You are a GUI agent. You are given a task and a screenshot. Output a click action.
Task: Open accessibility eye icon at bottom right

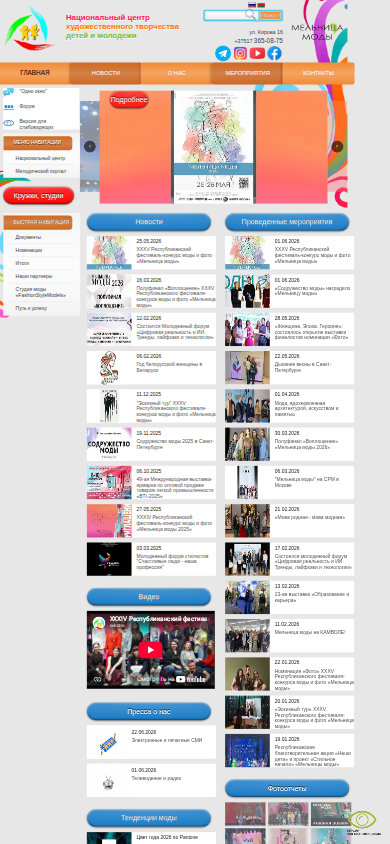pos(363,820)
